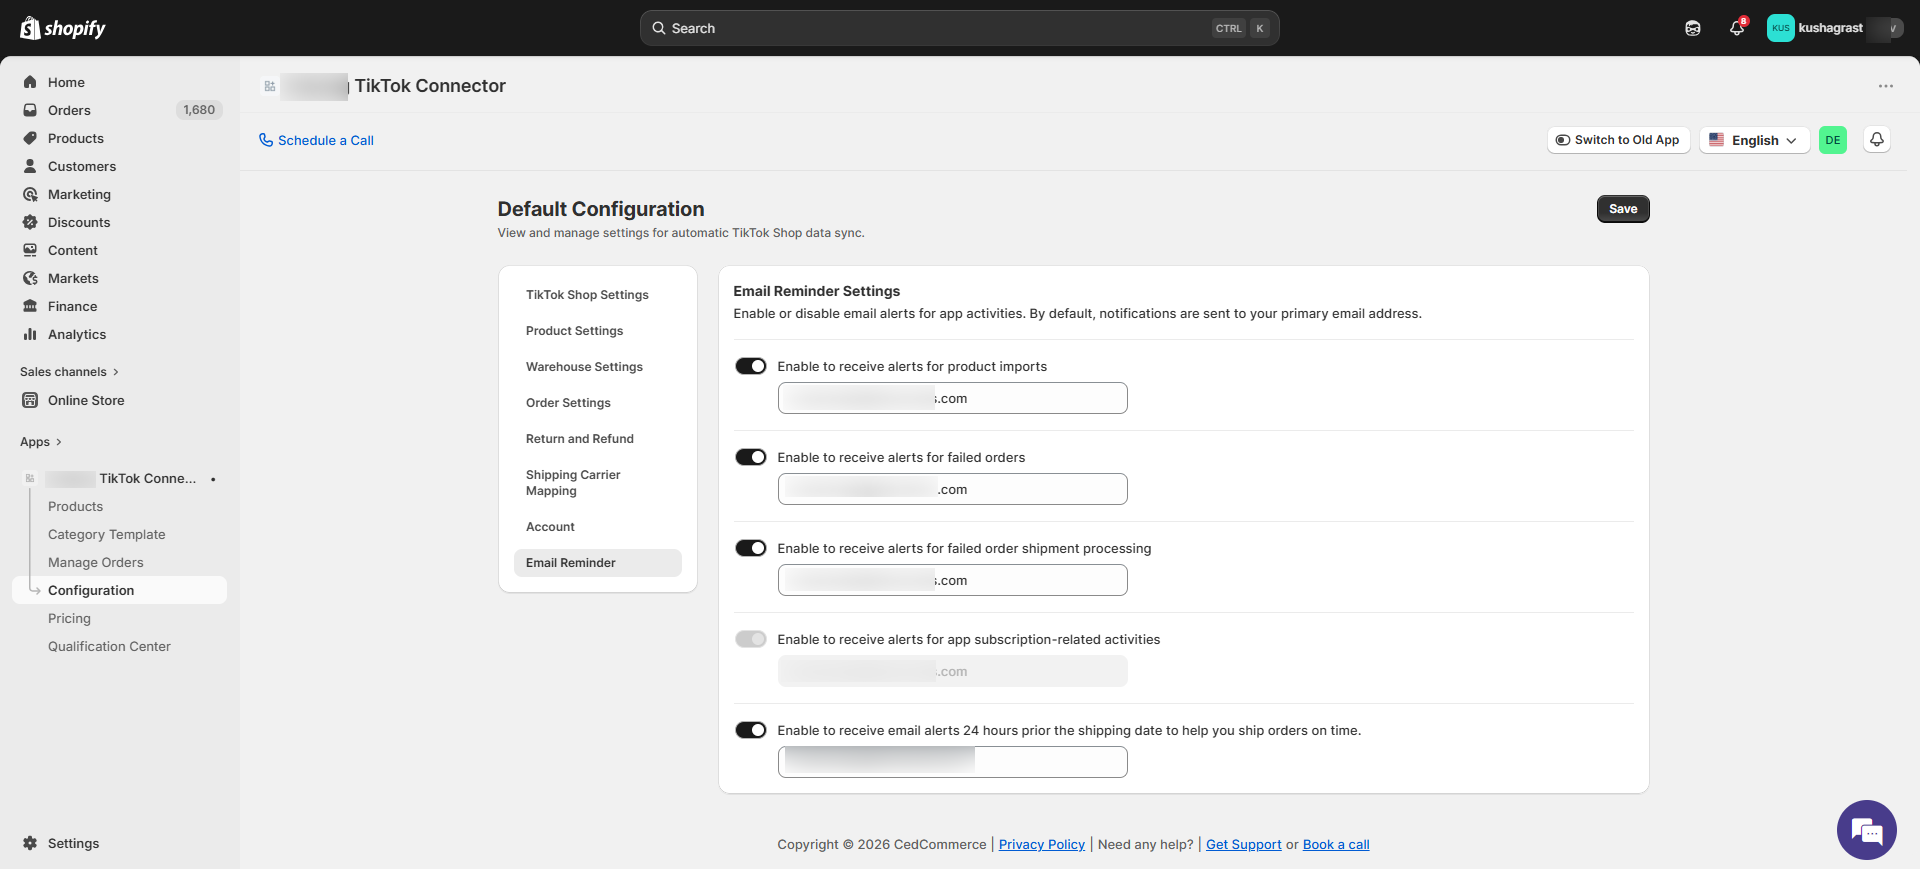
Task: Open the Sidekick assistant icon
Action: (x=1693, y=28)
